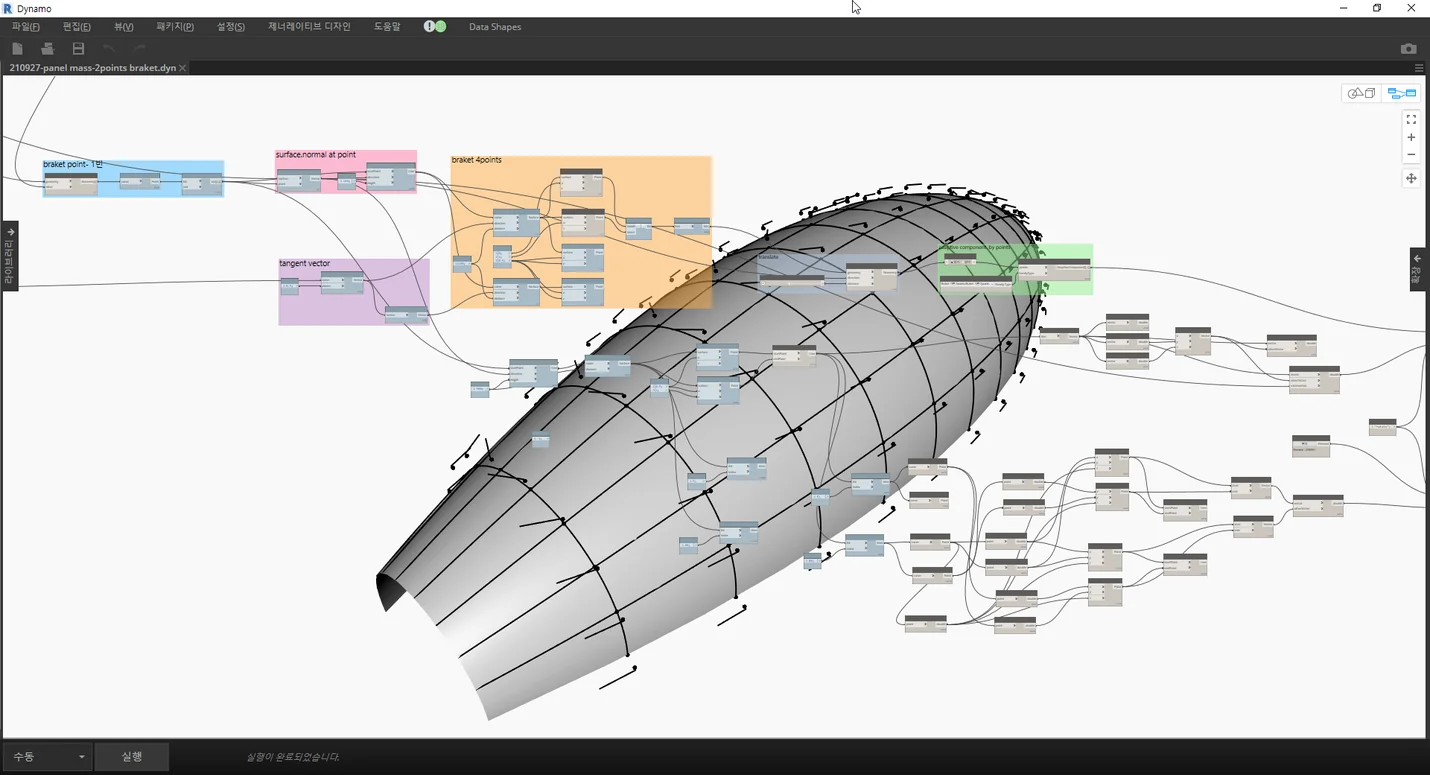Screen dimensions: 1430x775
Task: Open the 도움말 help menu
Action: [x=387, y=26]
